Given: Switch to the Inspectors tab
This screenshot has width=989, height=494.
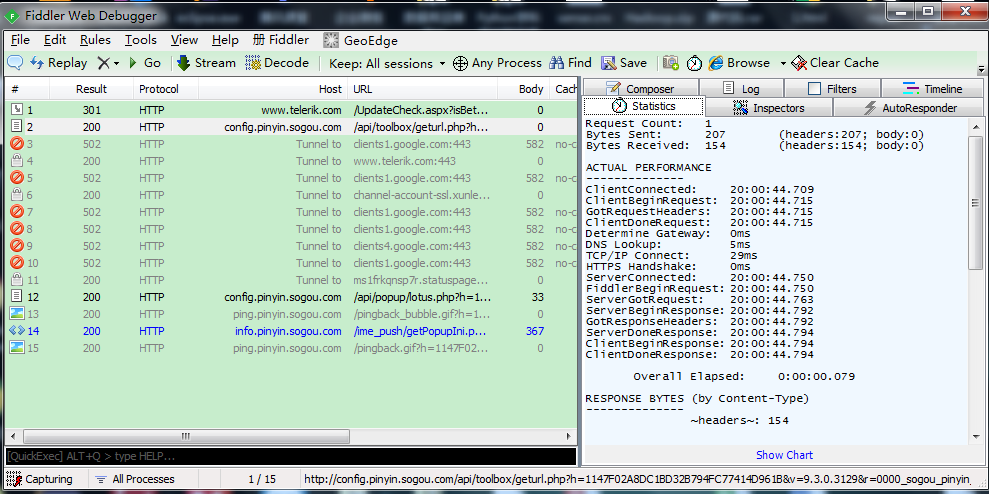Looking at the screenshot, I should pos(768,108).
